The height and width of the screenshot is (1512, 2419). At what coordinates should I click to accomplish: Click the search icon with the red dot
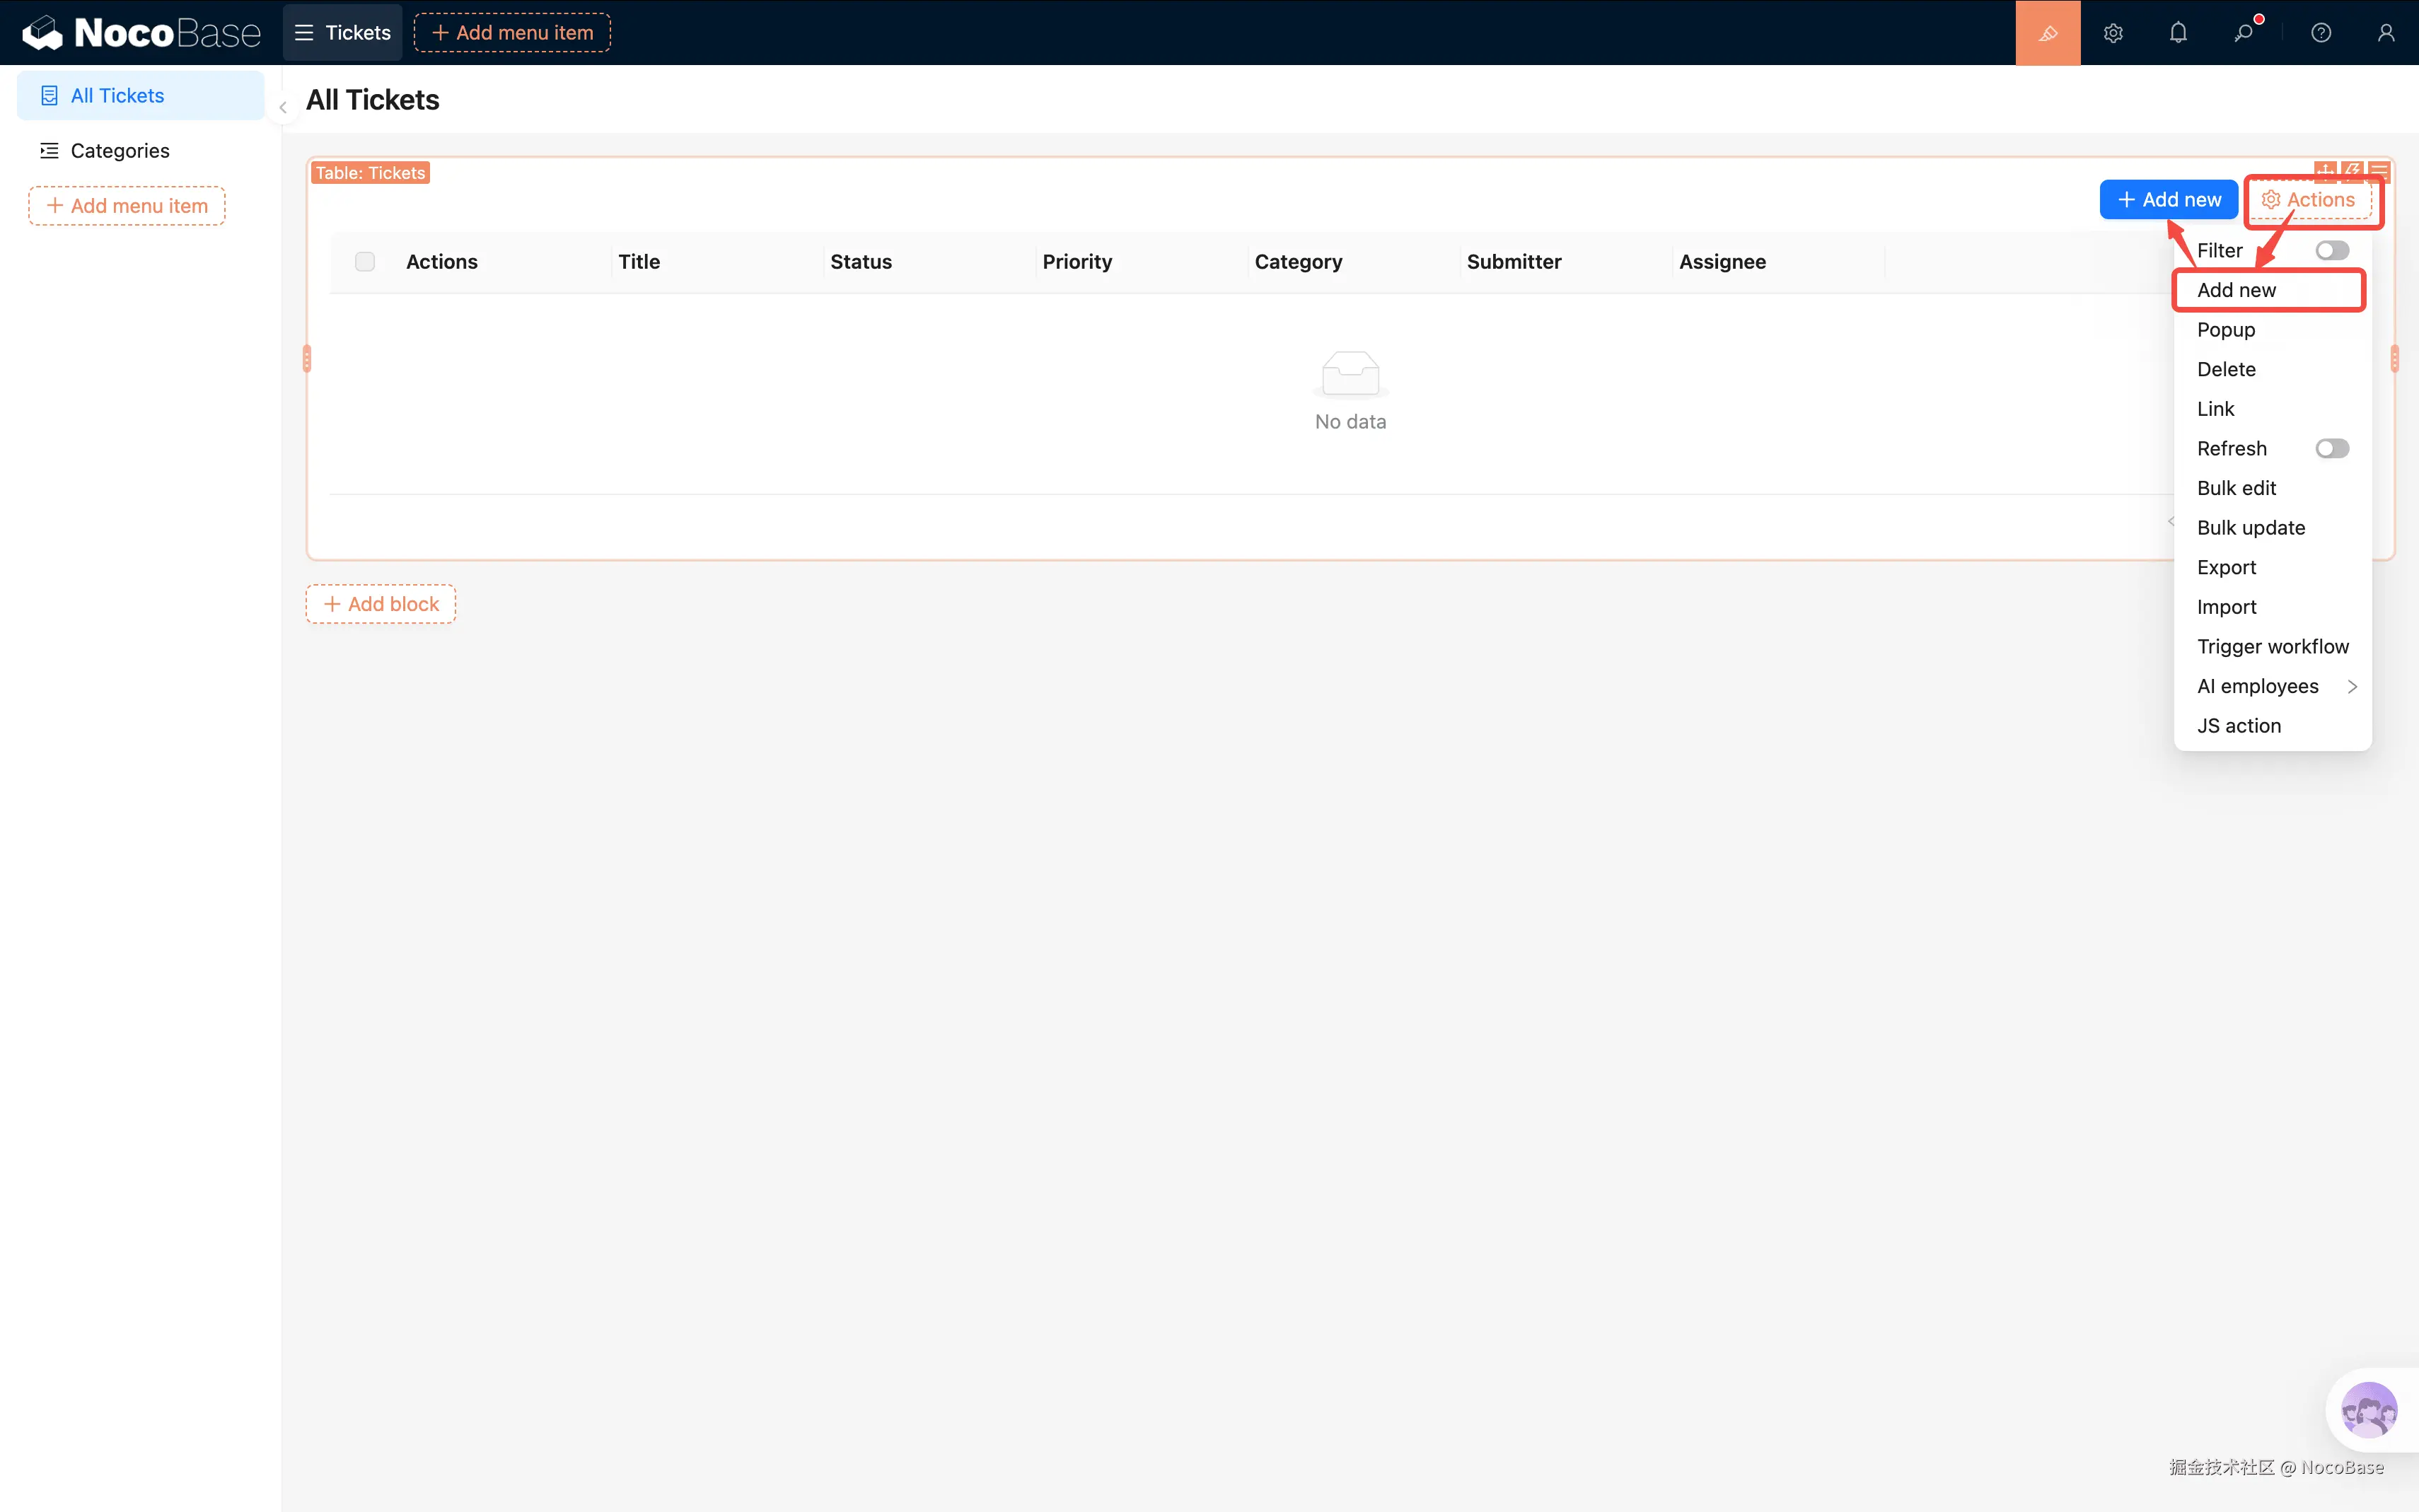pyautogui.click(x=2243, y=33)
